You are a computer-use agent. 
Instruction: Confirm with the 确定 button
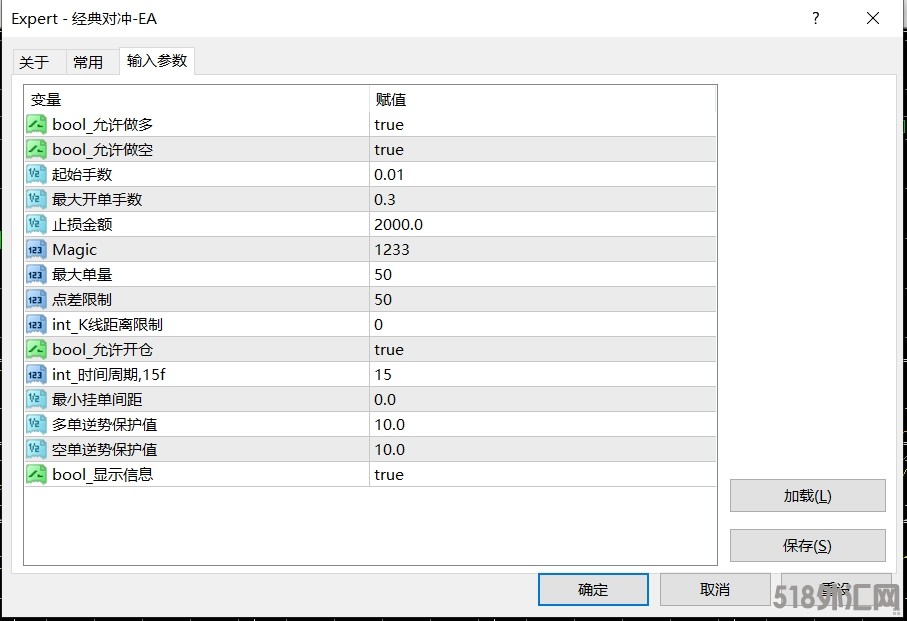coord(593,589)
